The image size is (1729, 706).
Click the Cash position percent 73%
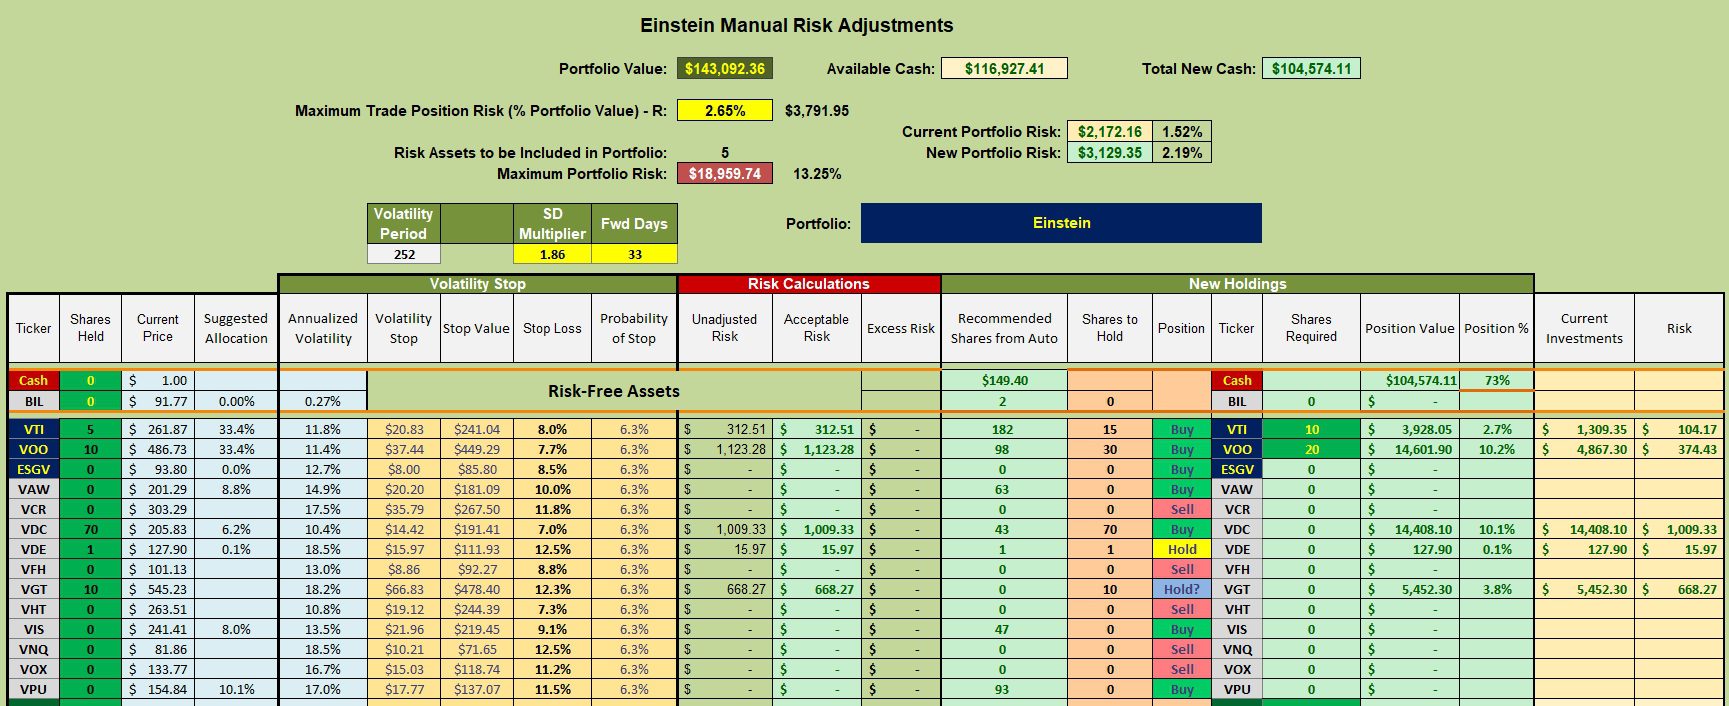click(1497, 380)
